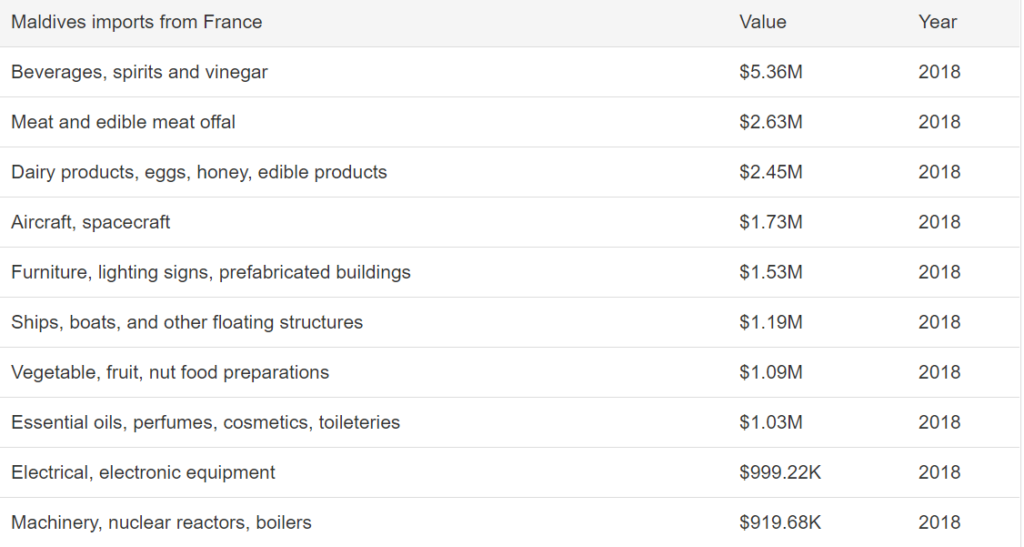Click the 2018 year in Machinery row
This screenshot has width=1024, height=547.
click(939, 523)
